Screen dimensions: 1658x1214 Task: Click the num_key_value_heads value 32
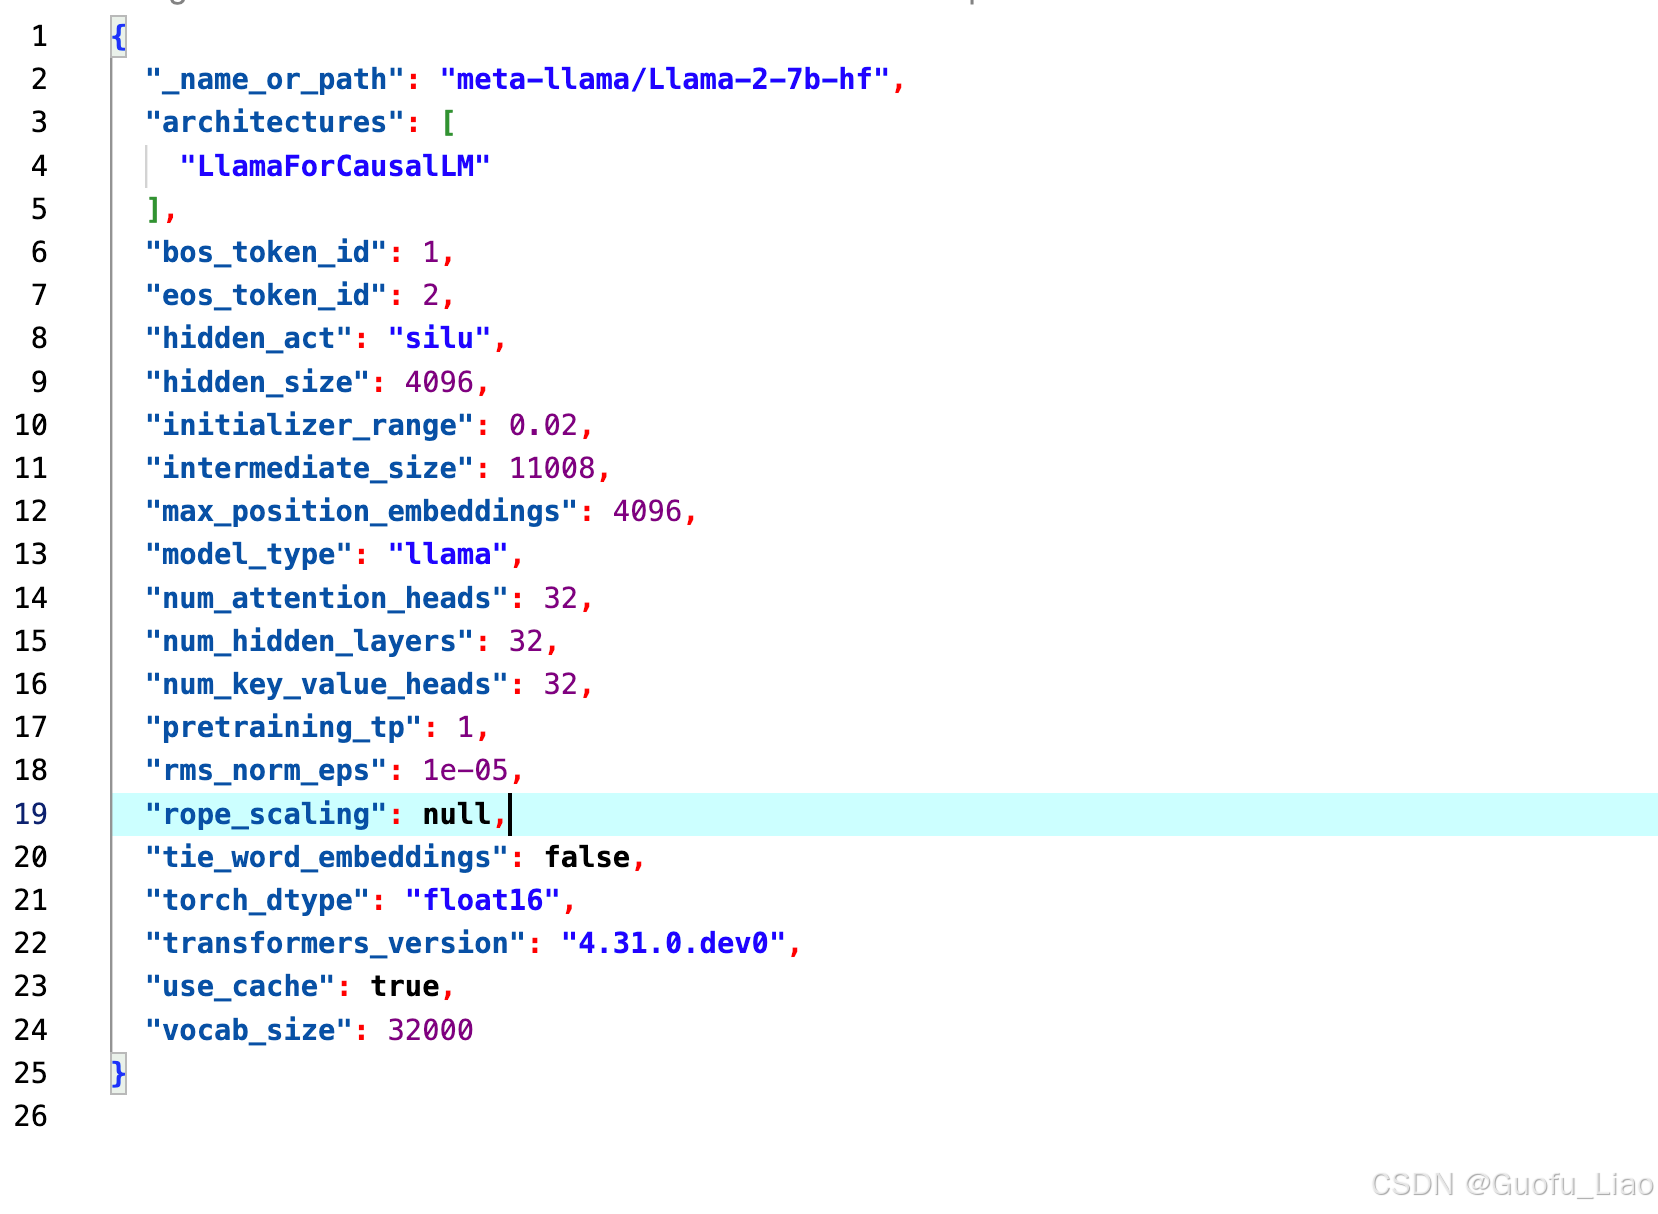561,684
